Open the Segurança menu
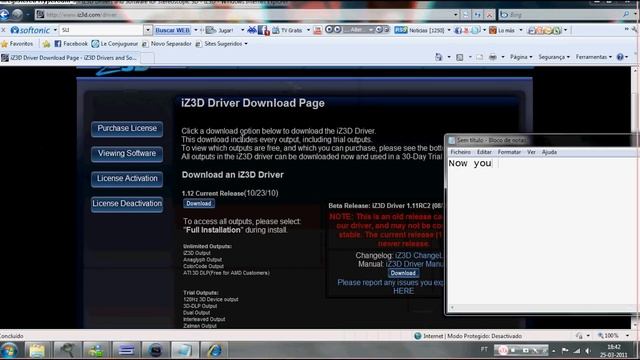This screenshot has width=640, height=360. (554, 57)
